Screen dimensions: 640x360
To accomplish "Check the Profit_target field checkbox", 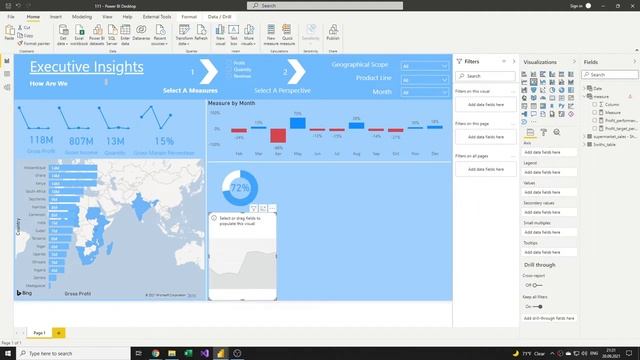I will point(595,129).
